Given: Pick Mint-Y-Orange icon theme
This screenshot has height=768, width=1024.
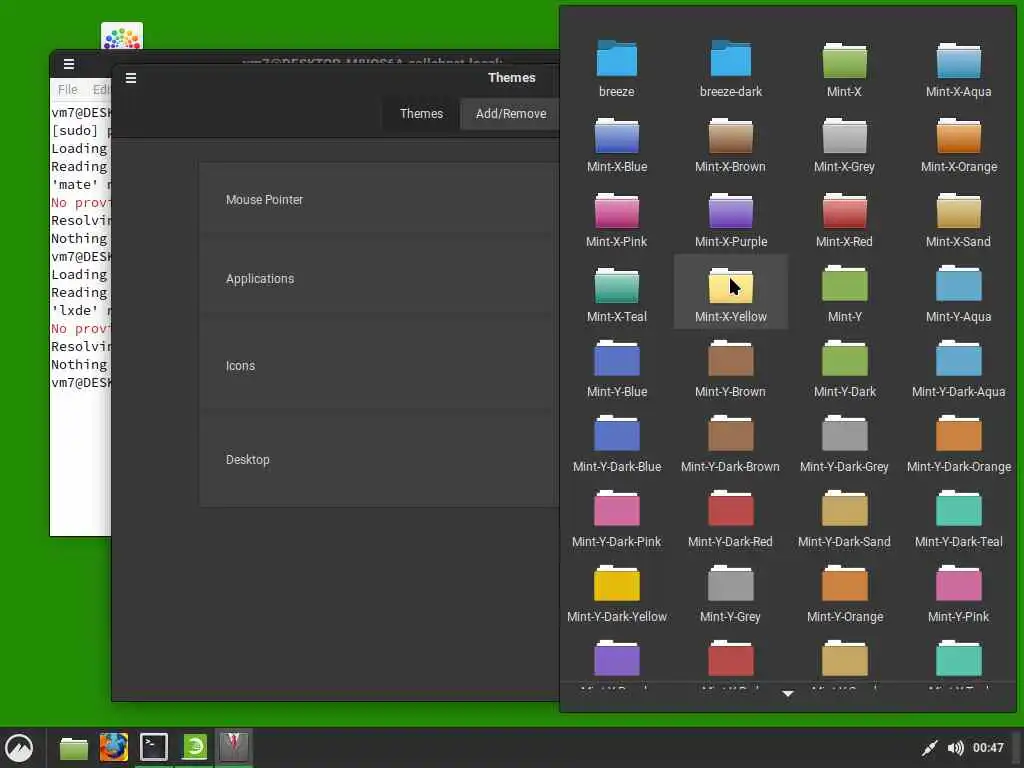Looking at the screenshot, I should [844, 594].
